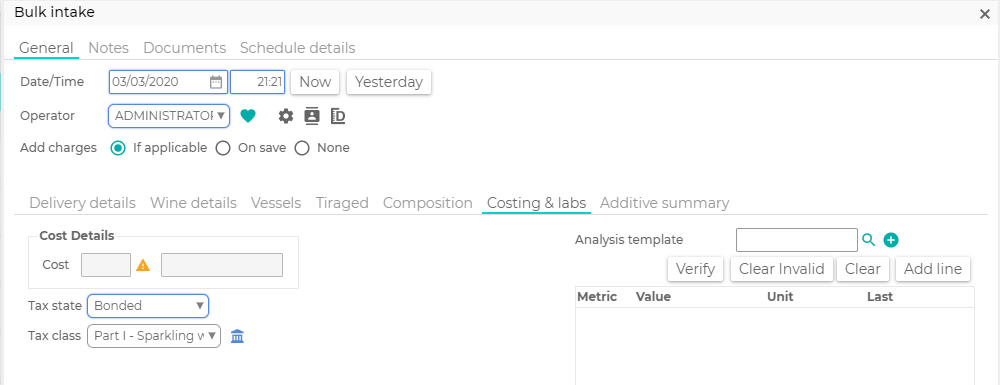Open the date picker calendar icon
Viewport: 1000px width, 385px height.
(216, 82)
